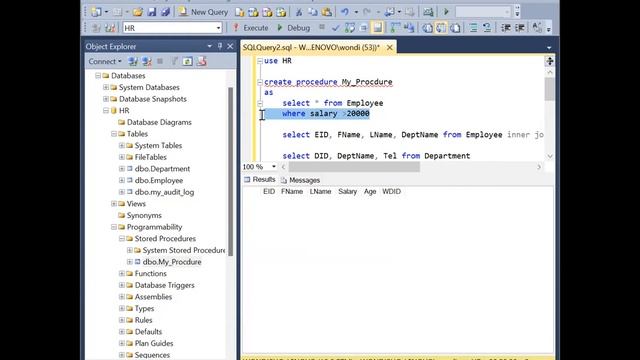Collapse the HR database node
The height and width of the screenshot is (360, 640).
pos(106,110)
